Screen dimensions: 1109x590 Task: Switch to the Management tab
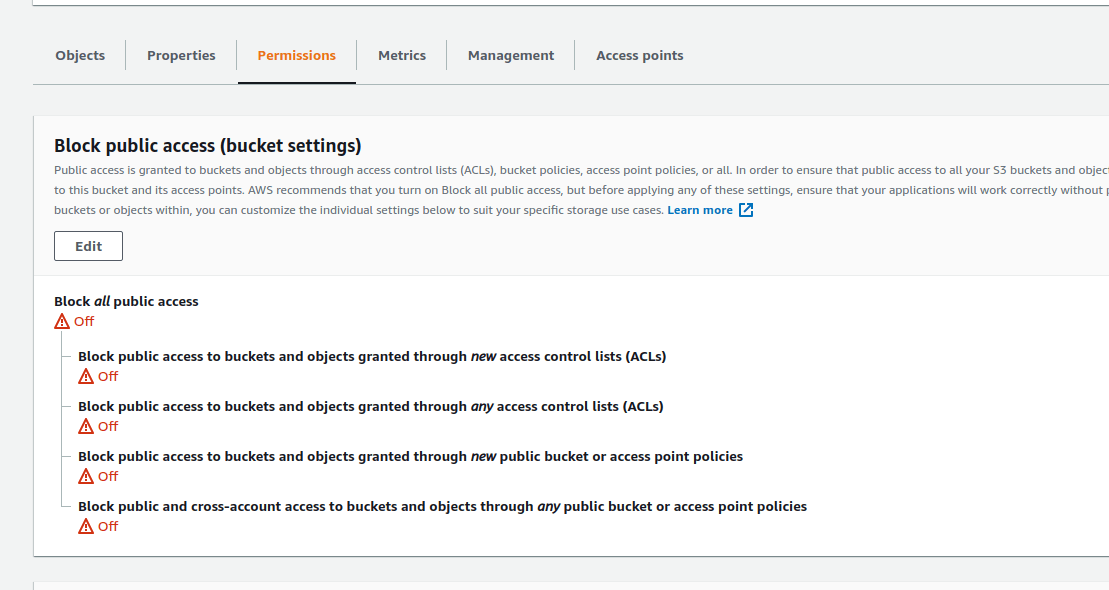[x=510, y=55]
